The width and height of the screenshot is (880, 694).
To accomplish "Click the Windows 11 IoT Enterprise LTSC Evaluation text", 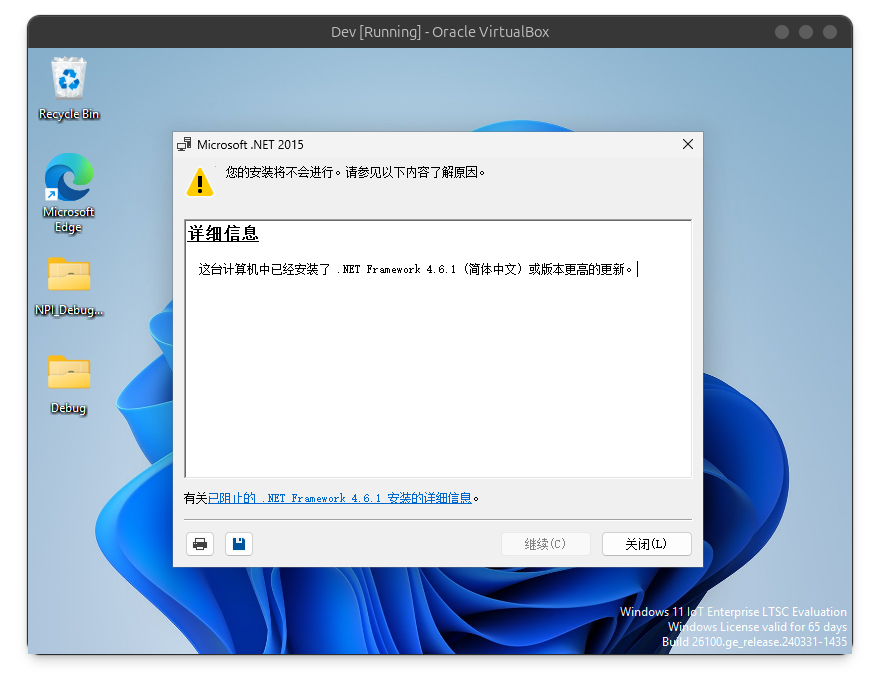I will point(733,612).
